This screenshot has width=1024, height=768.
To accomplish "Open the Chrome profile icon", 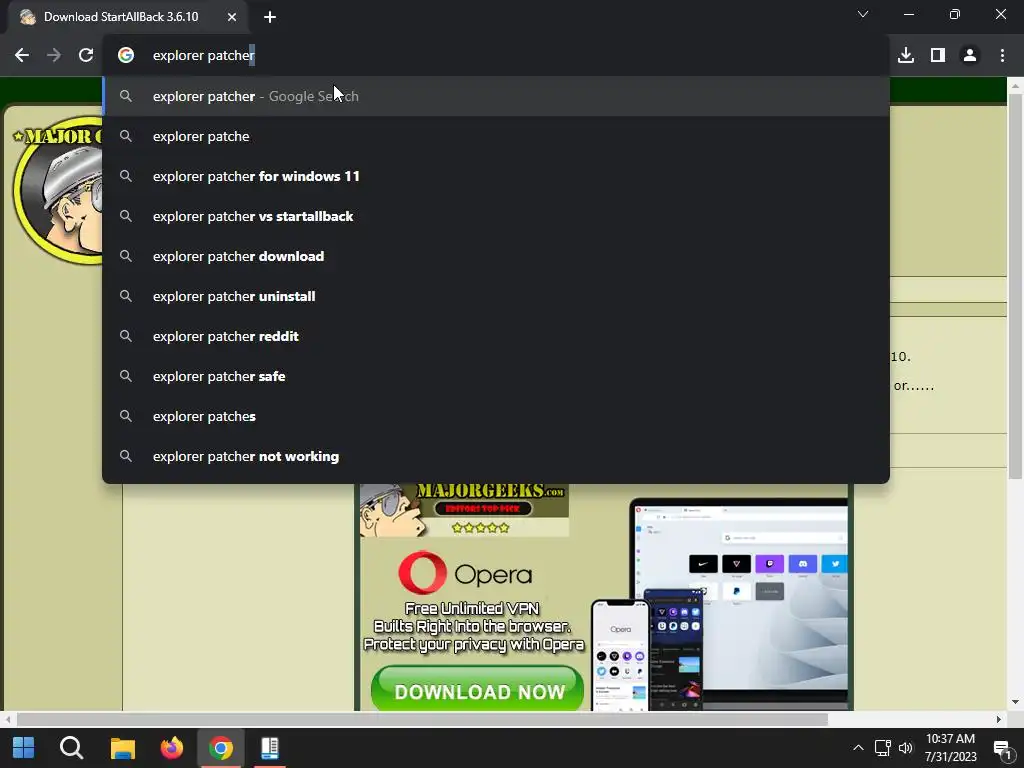I will 970,56.
